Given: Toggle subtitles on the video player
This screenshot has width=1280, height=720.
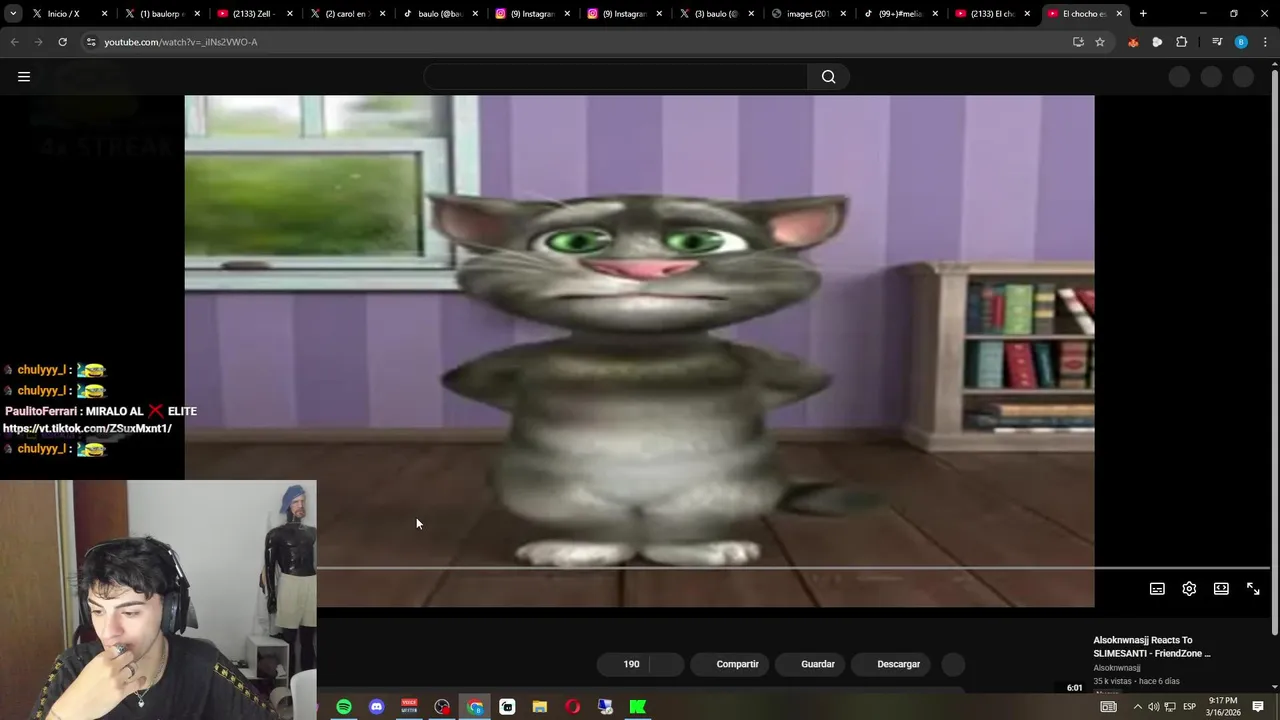Looking at the screenshot, I should 1157,589.
